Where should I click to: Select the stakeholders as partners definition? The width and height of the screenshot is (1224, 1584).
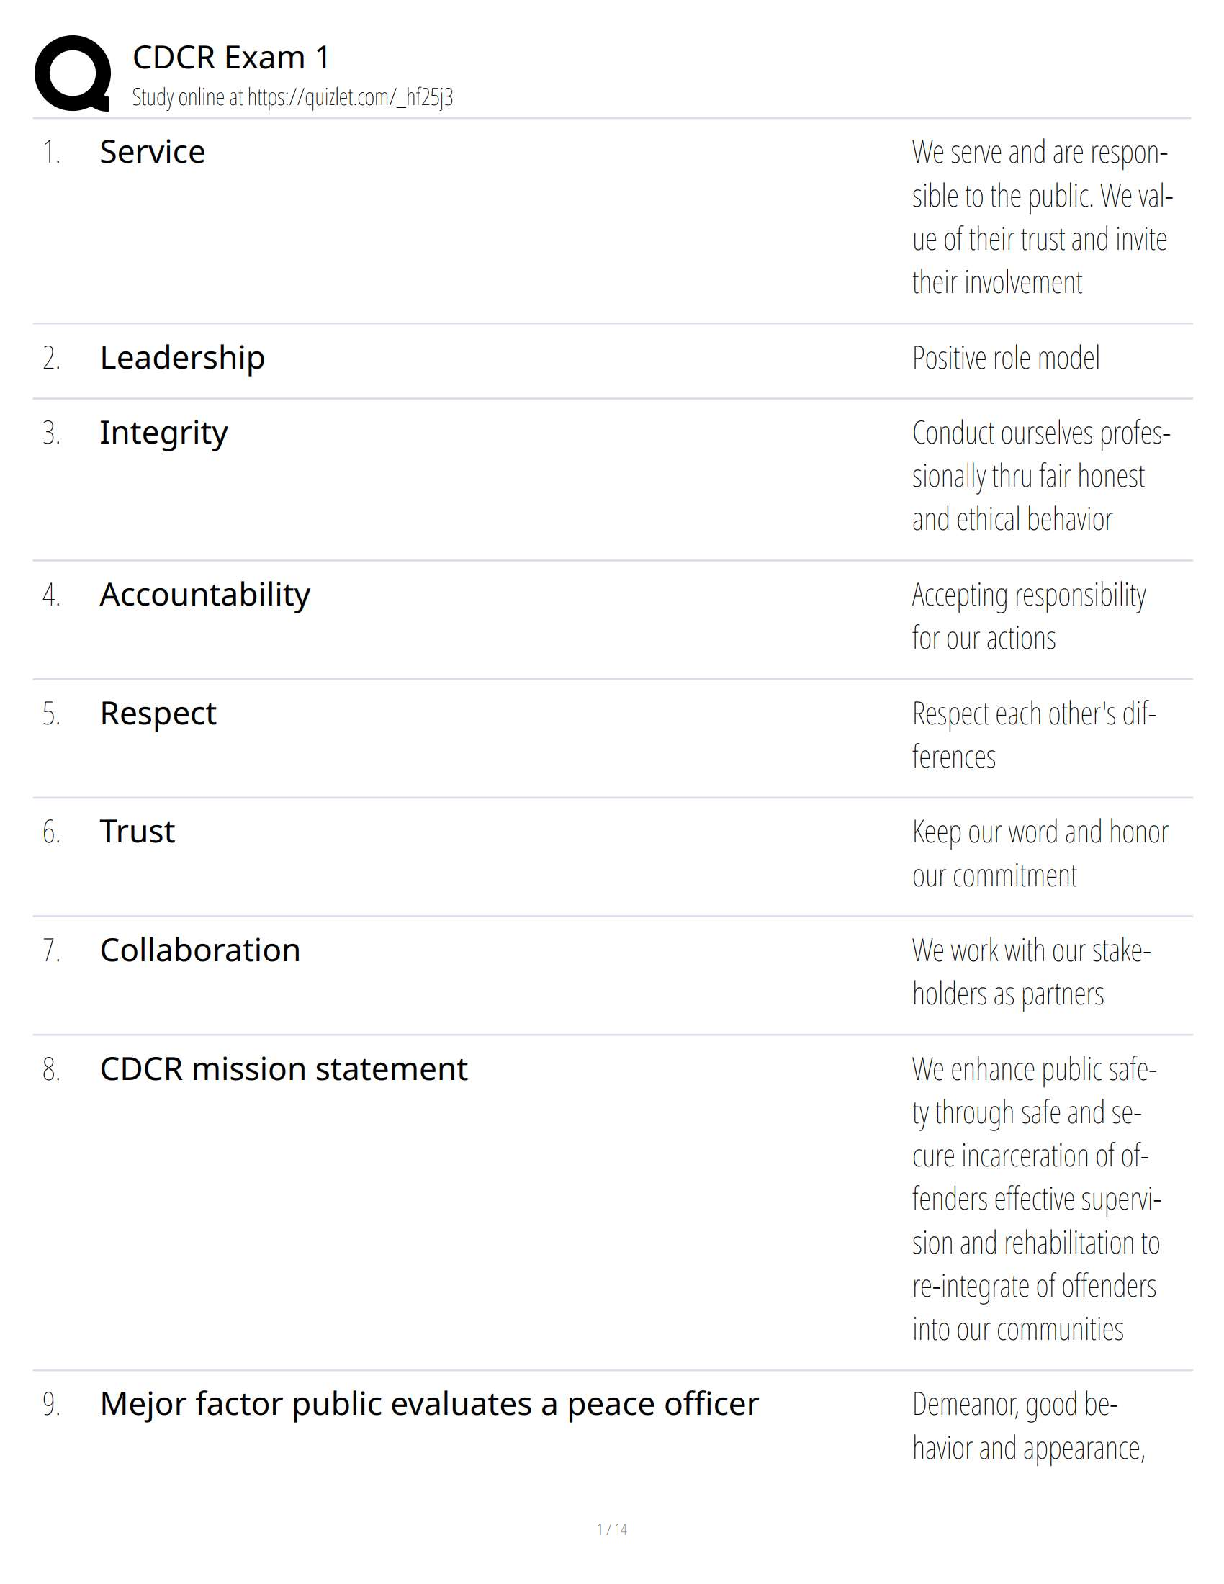(x=1030, y=972)
